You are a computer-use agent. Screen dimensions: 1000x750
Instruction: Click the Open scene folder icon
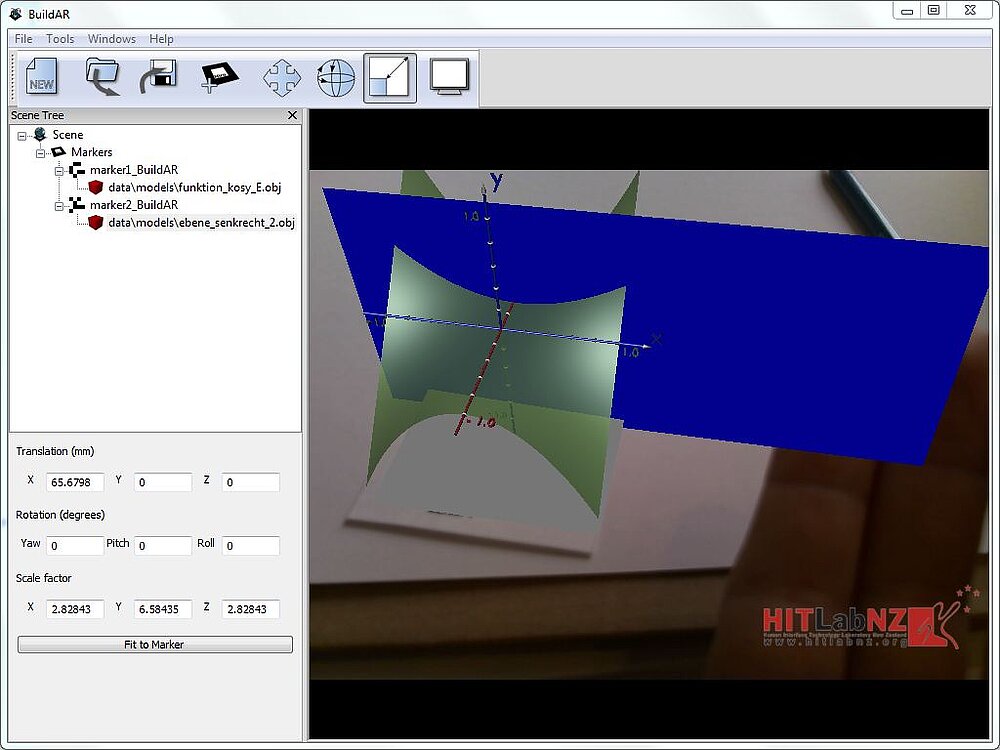[x=102, y=78]
